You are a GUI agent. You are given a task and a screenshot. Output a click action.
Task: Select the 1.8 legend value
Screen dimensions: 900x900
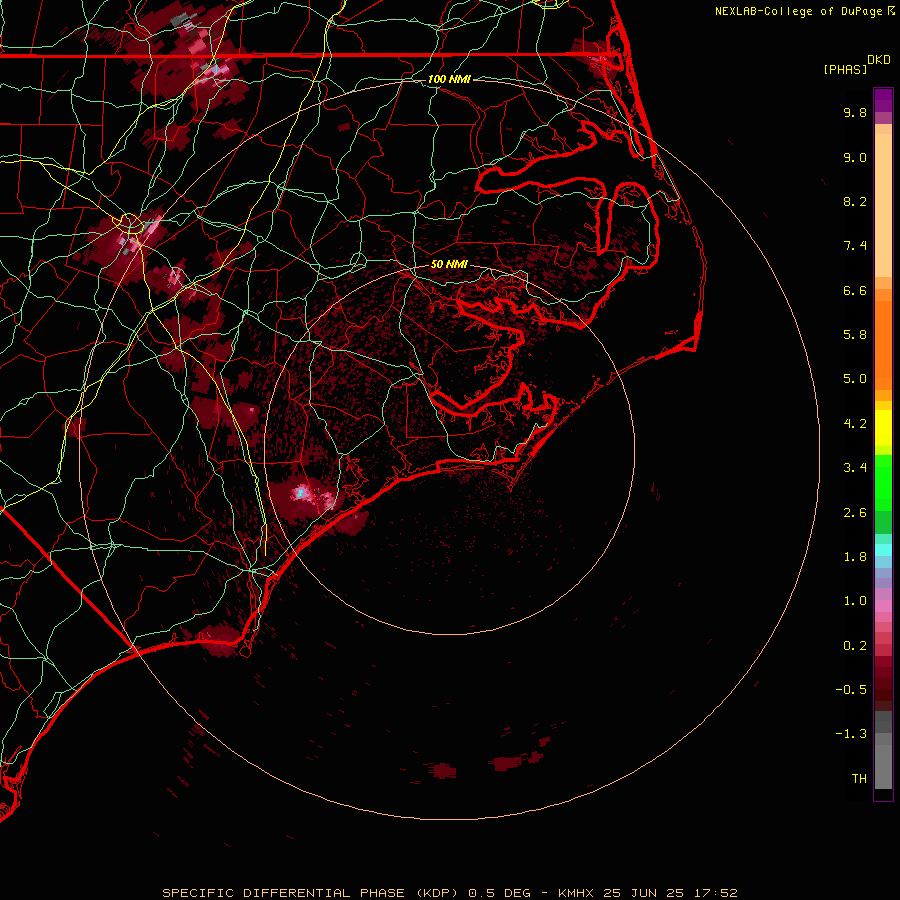point(855,557)
